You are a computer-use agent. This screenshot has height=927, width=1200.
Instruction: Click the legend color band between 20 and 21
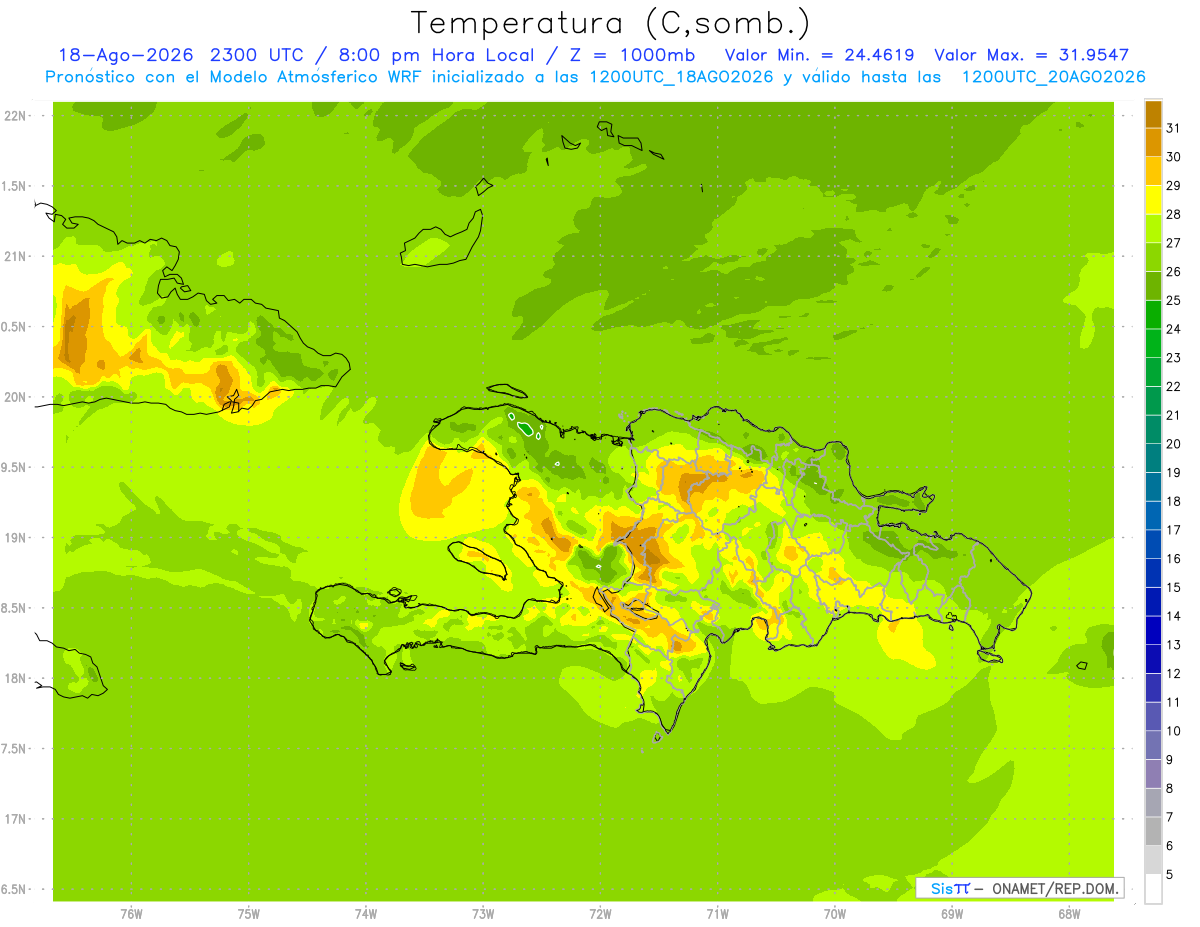(1153, 429)
